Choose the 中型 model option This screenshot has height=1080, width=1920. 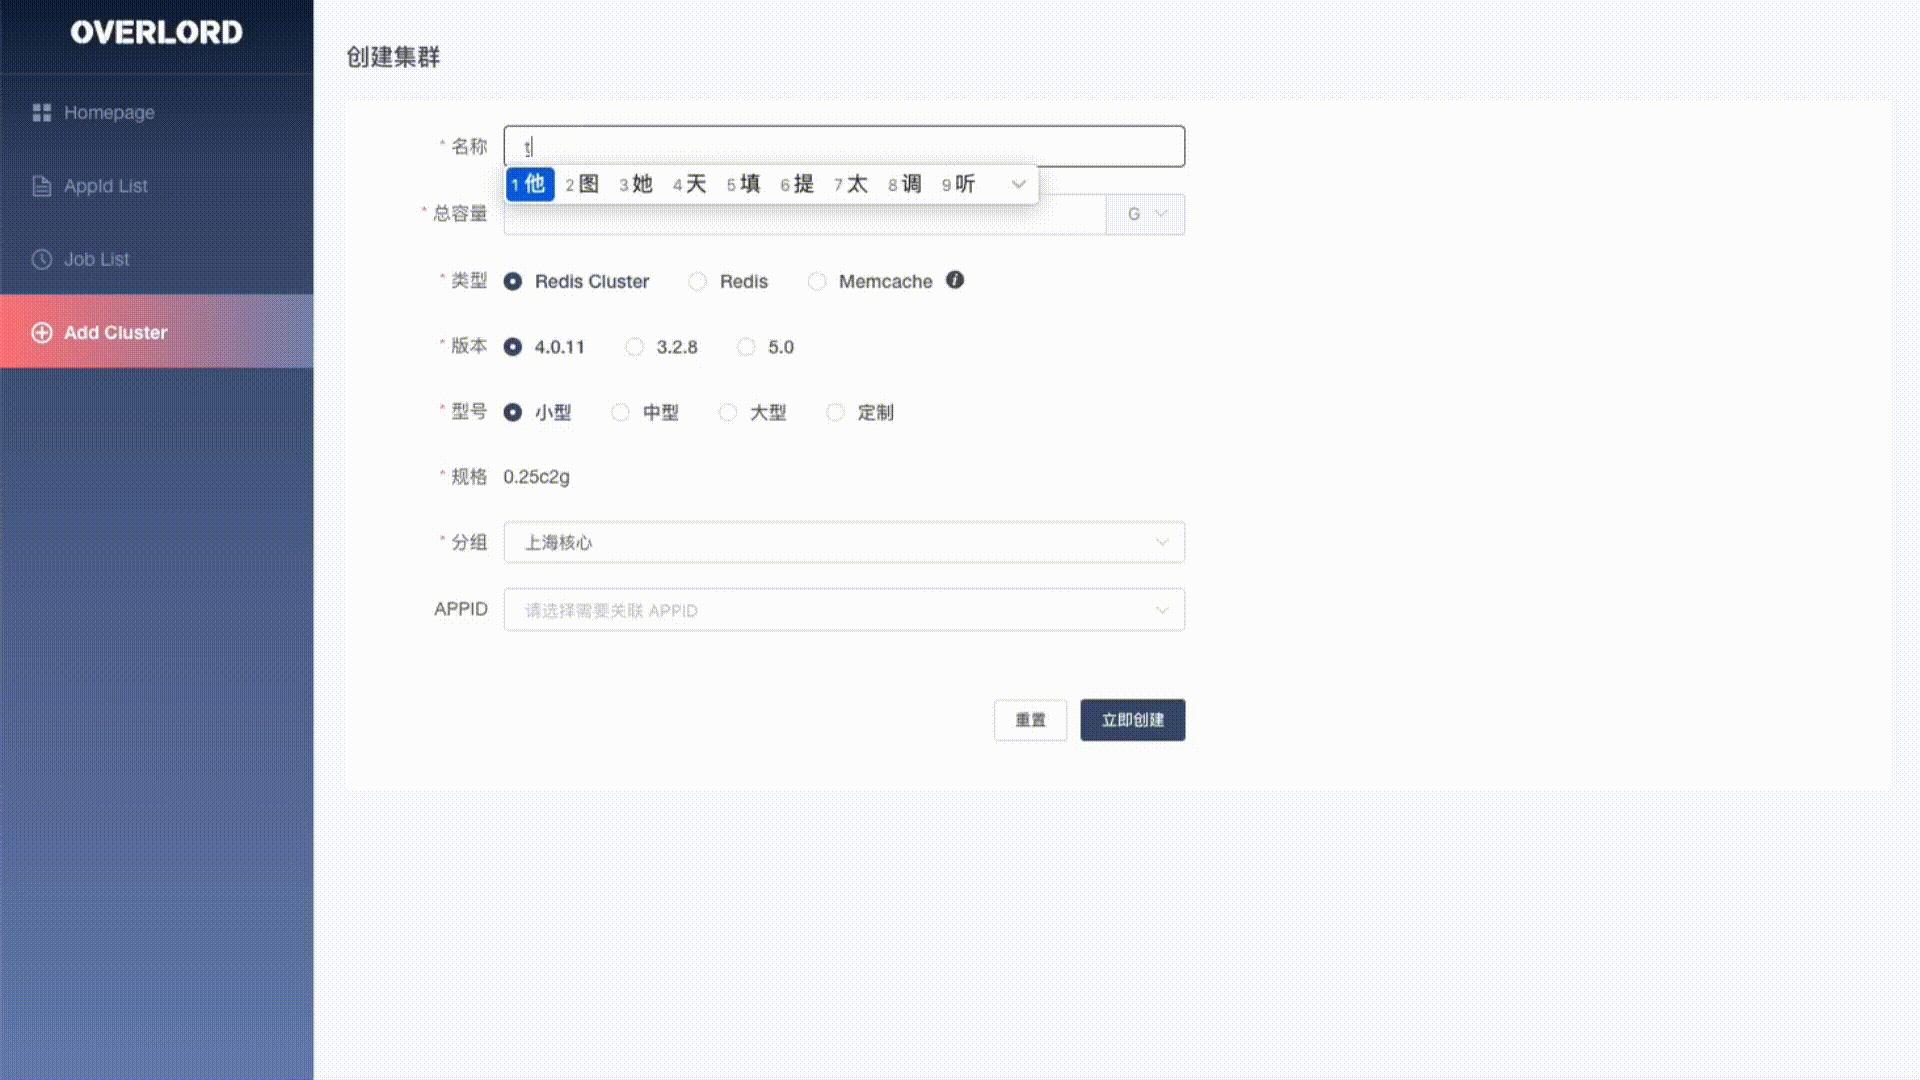pos(620,412)
